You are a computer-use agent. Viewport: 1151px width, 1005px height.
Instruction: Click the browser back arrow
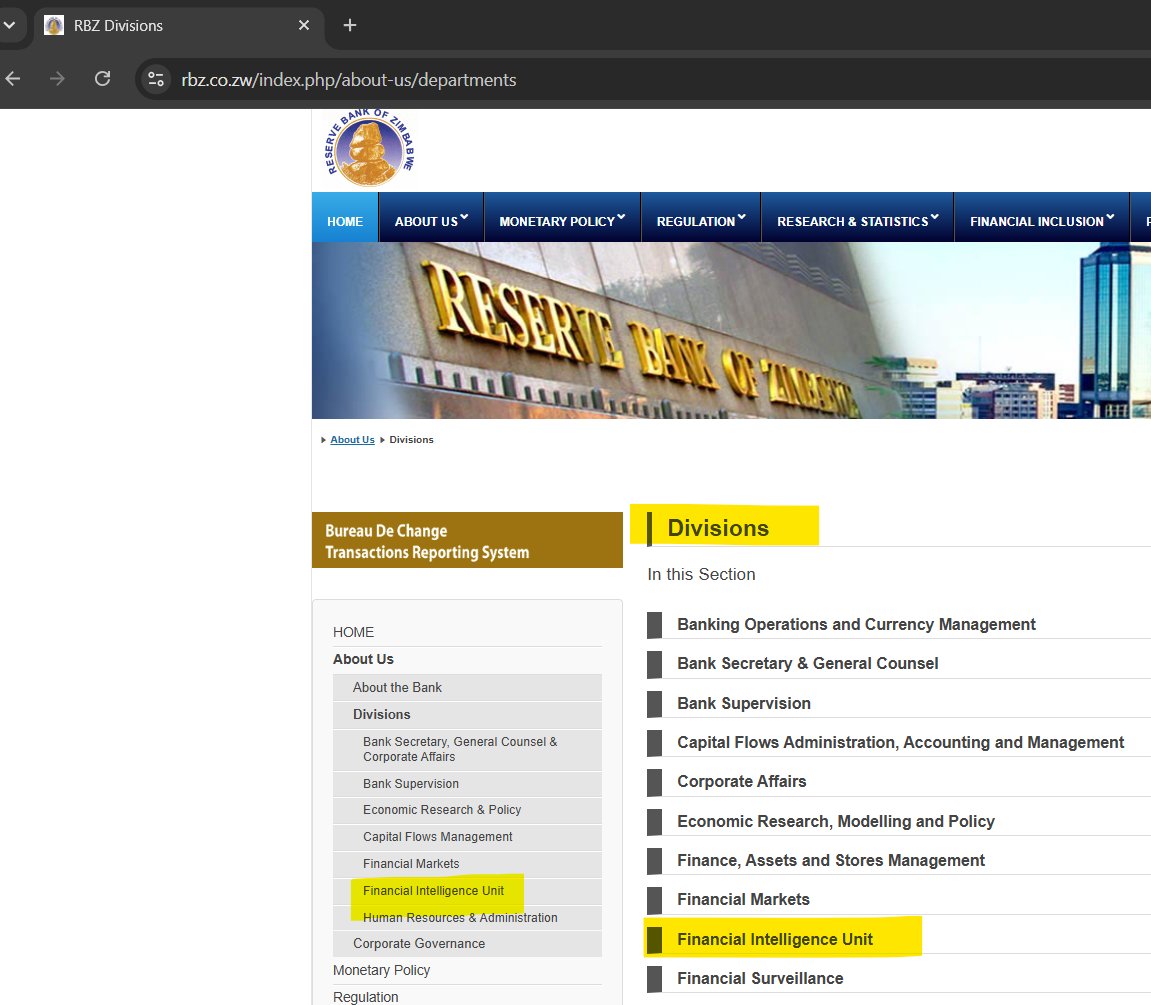click(x=12, y=79)
